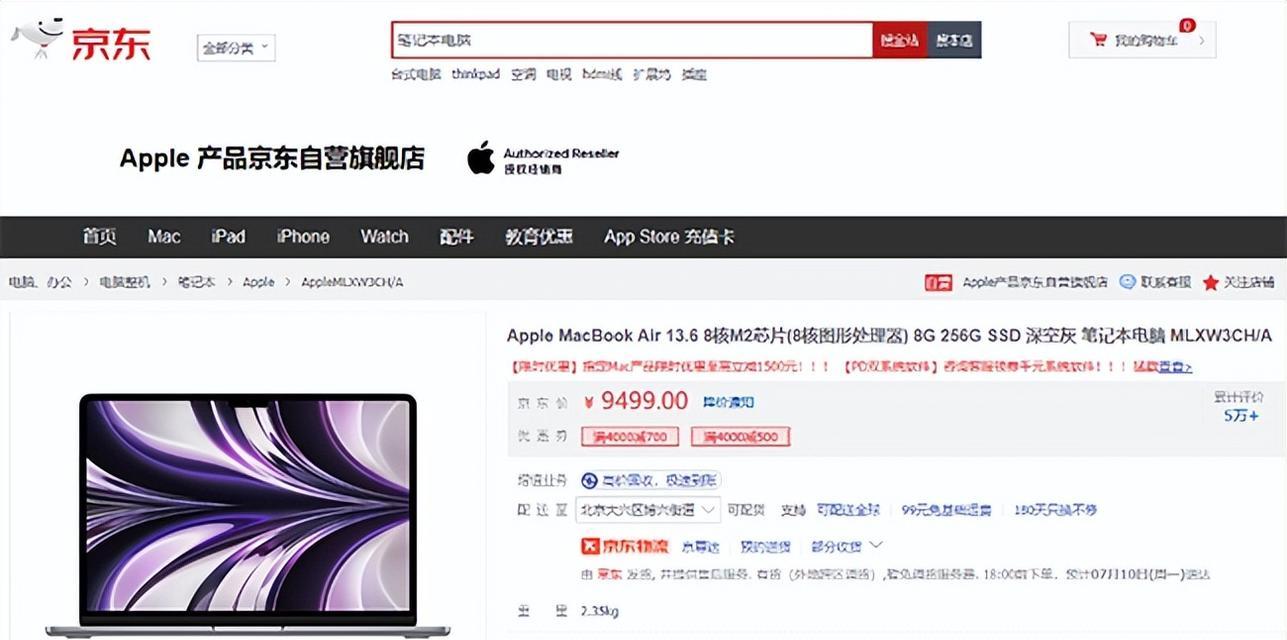Click the price drop notification link

coord(728,402)
